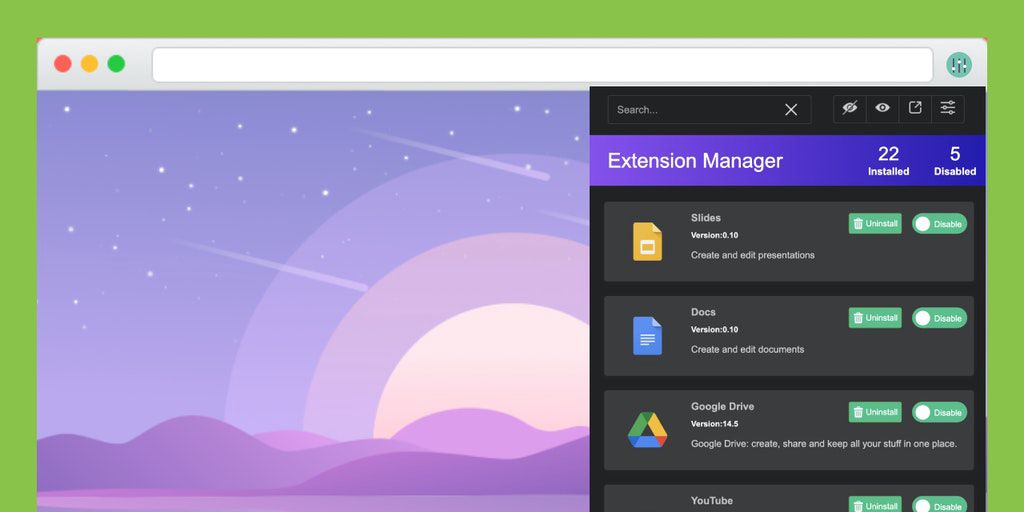The width and height of the screenshot is (1024, 512).
Task: Open the manager in a new window
Action: click(x=915, y=108)
